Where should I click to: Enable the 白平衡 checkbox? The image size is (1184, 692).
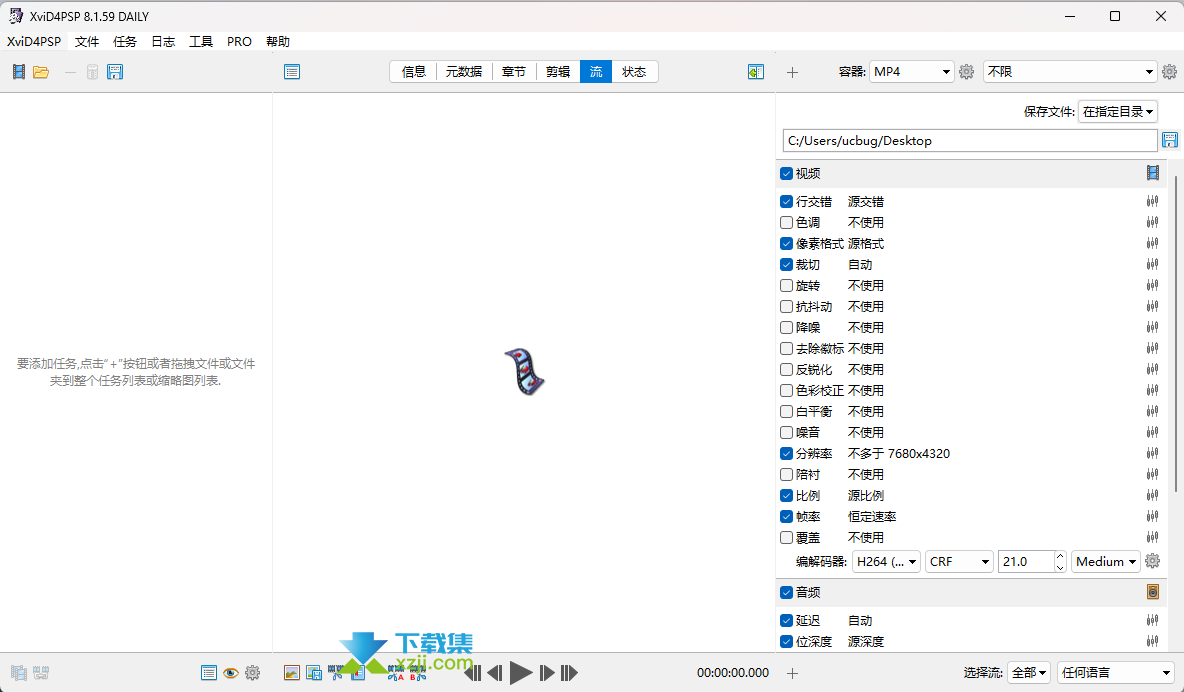(x=786, y=411)
